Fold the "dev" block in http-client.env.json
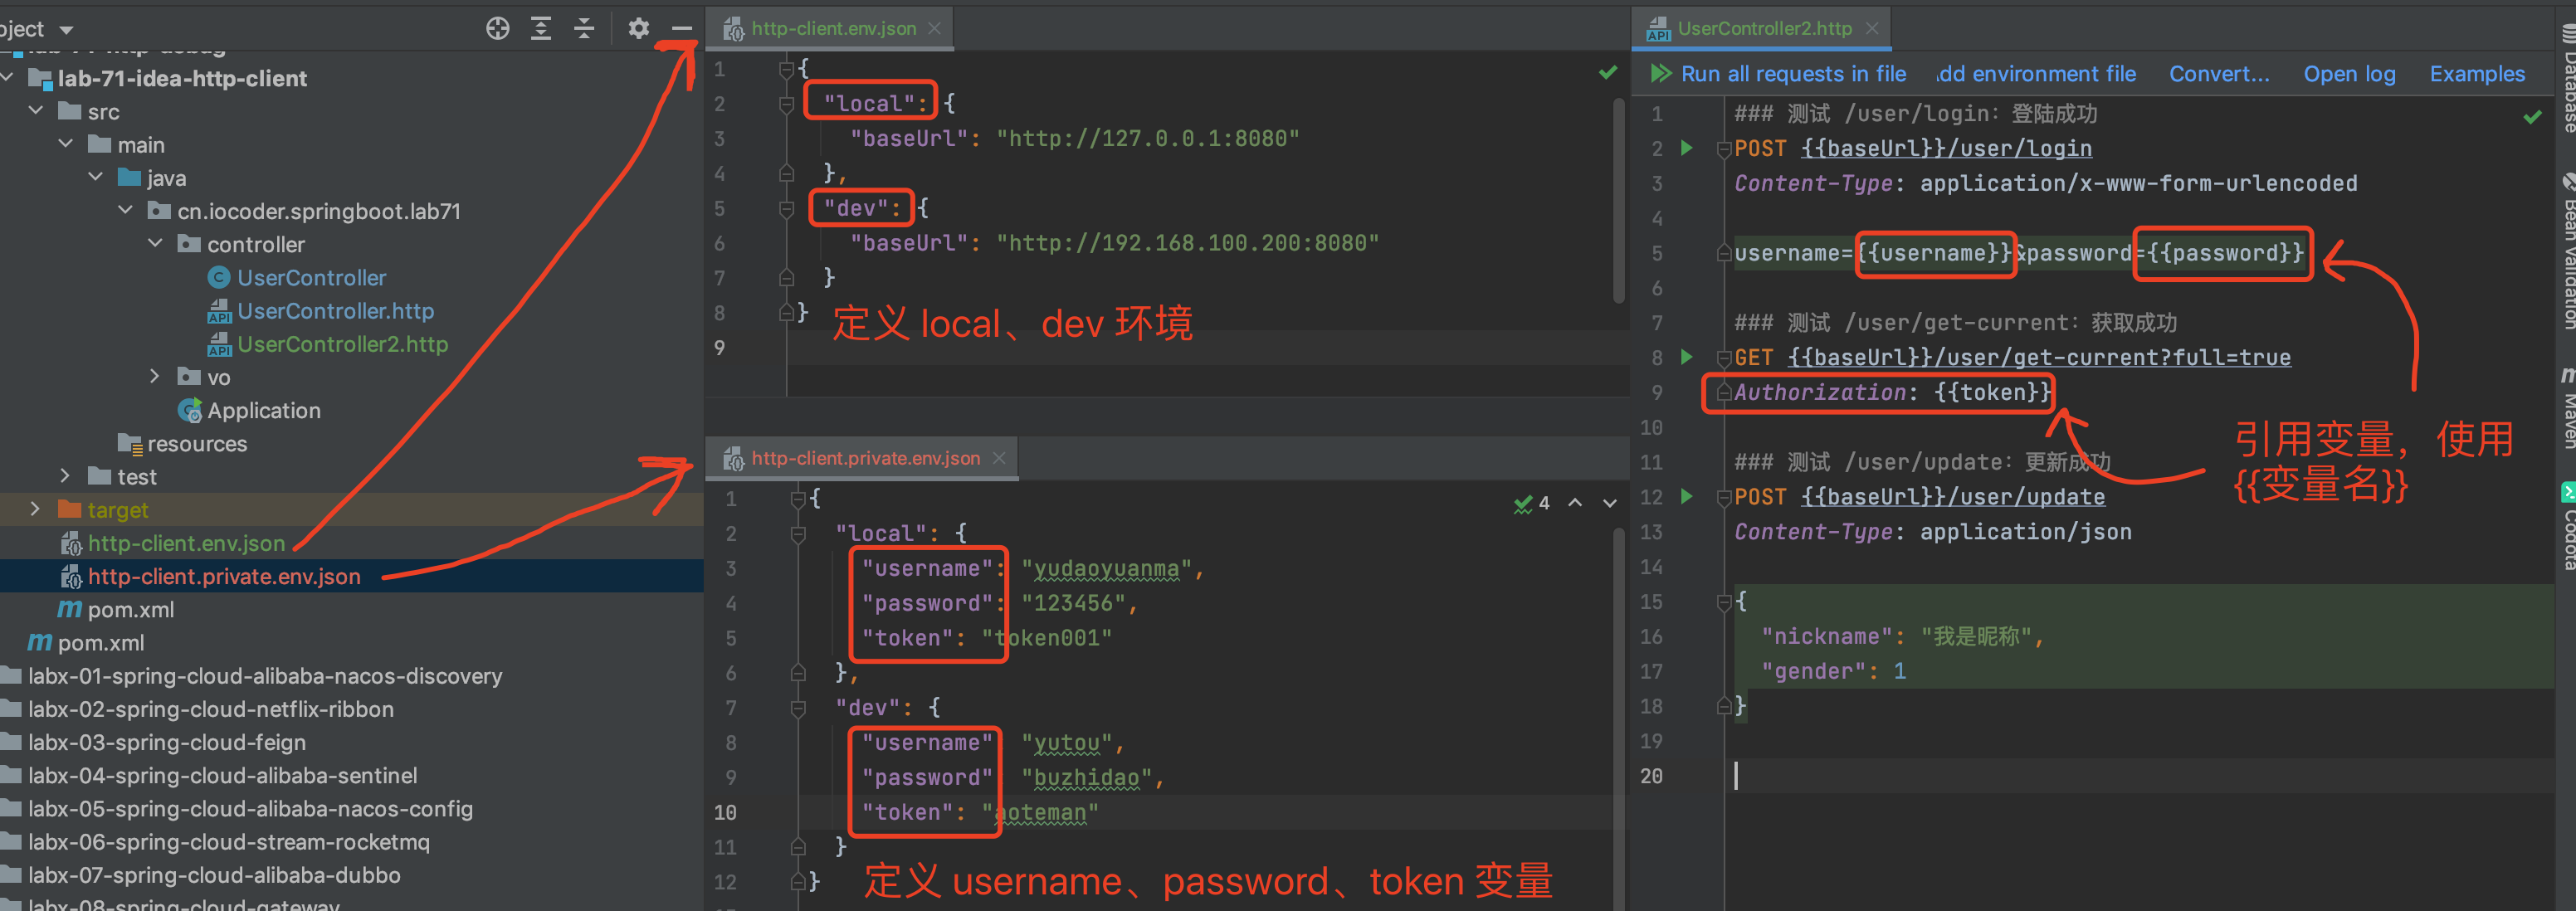This screenshot has height=911, width=2576. pyautogui.click(x=786, y=208)
